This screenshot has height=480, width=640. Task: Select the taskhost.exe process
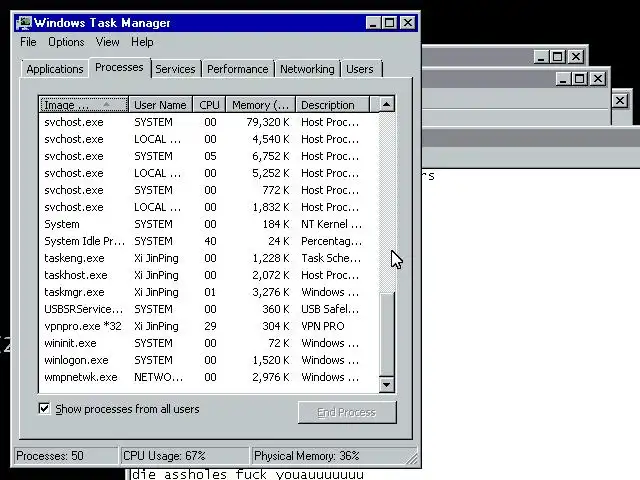[209, 275]
